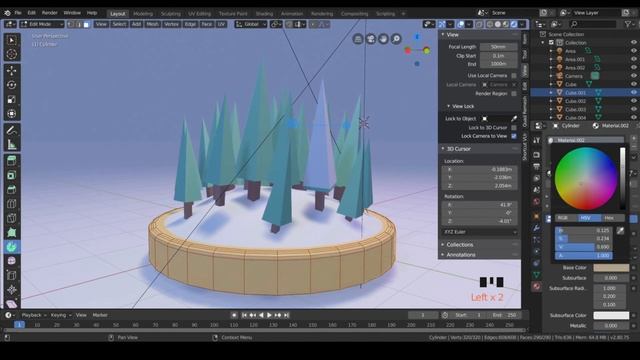
Task: Select the Extrude Region tool
Action: [x=11, y=161]
